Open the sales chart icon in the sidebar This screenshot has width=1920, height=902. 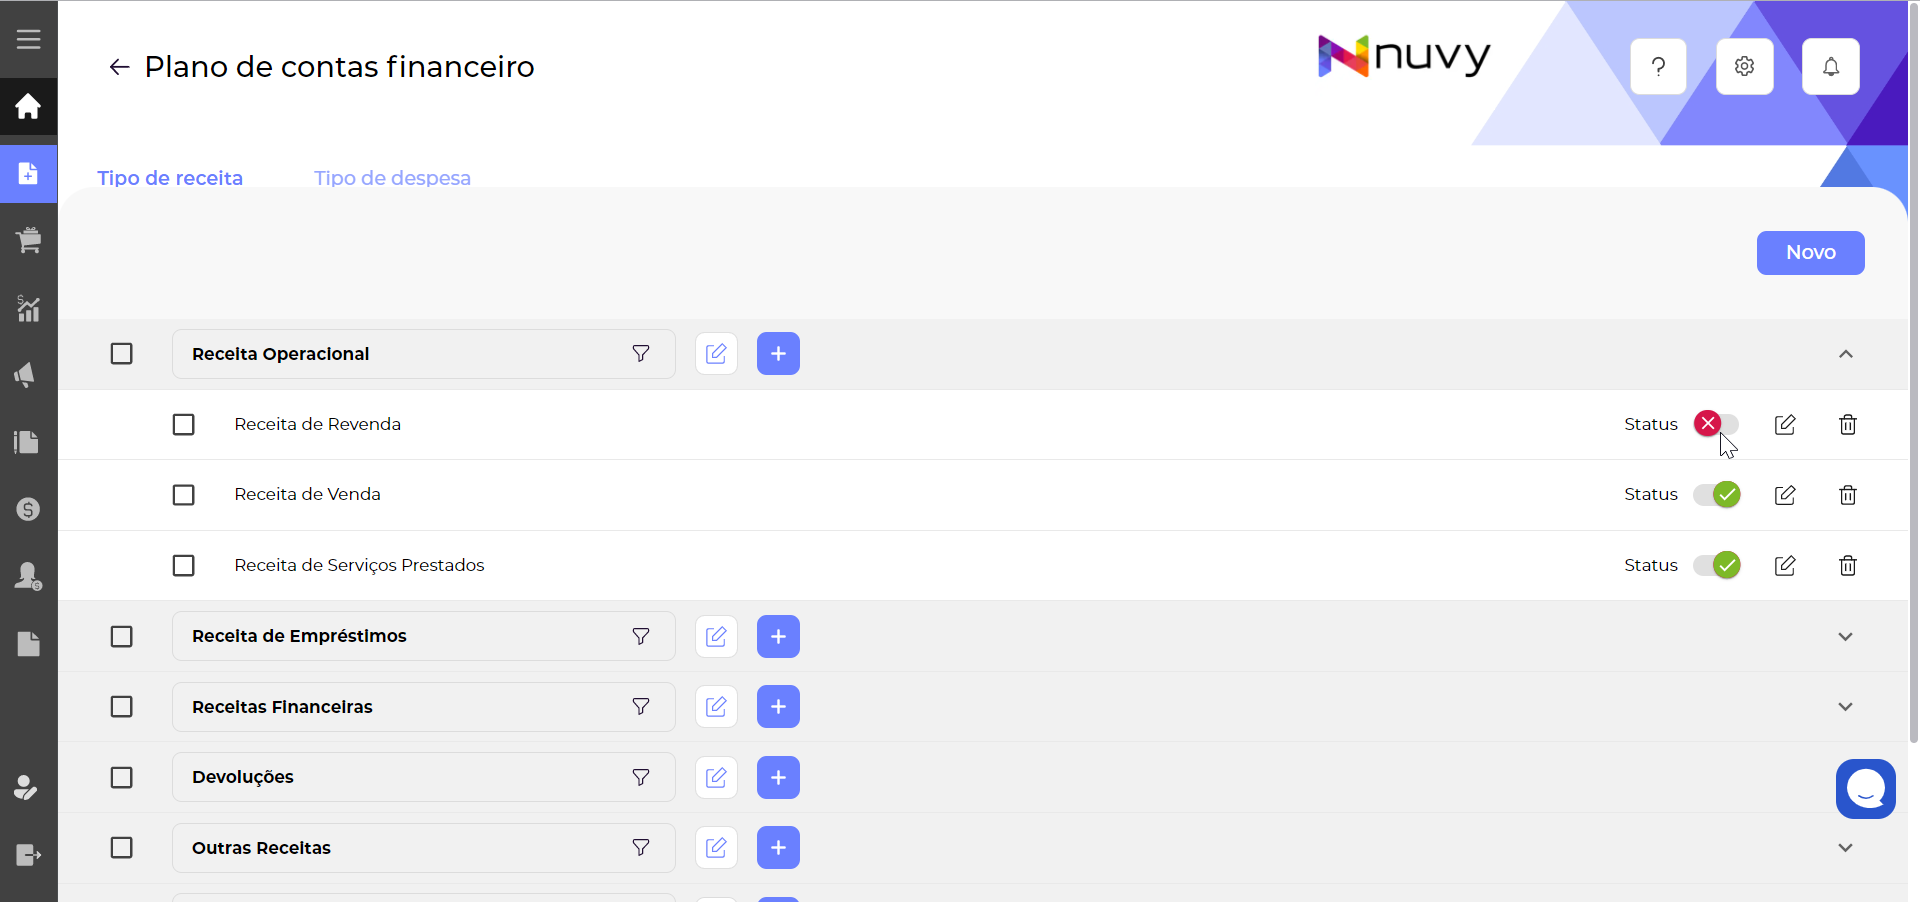tap(28, 308)
